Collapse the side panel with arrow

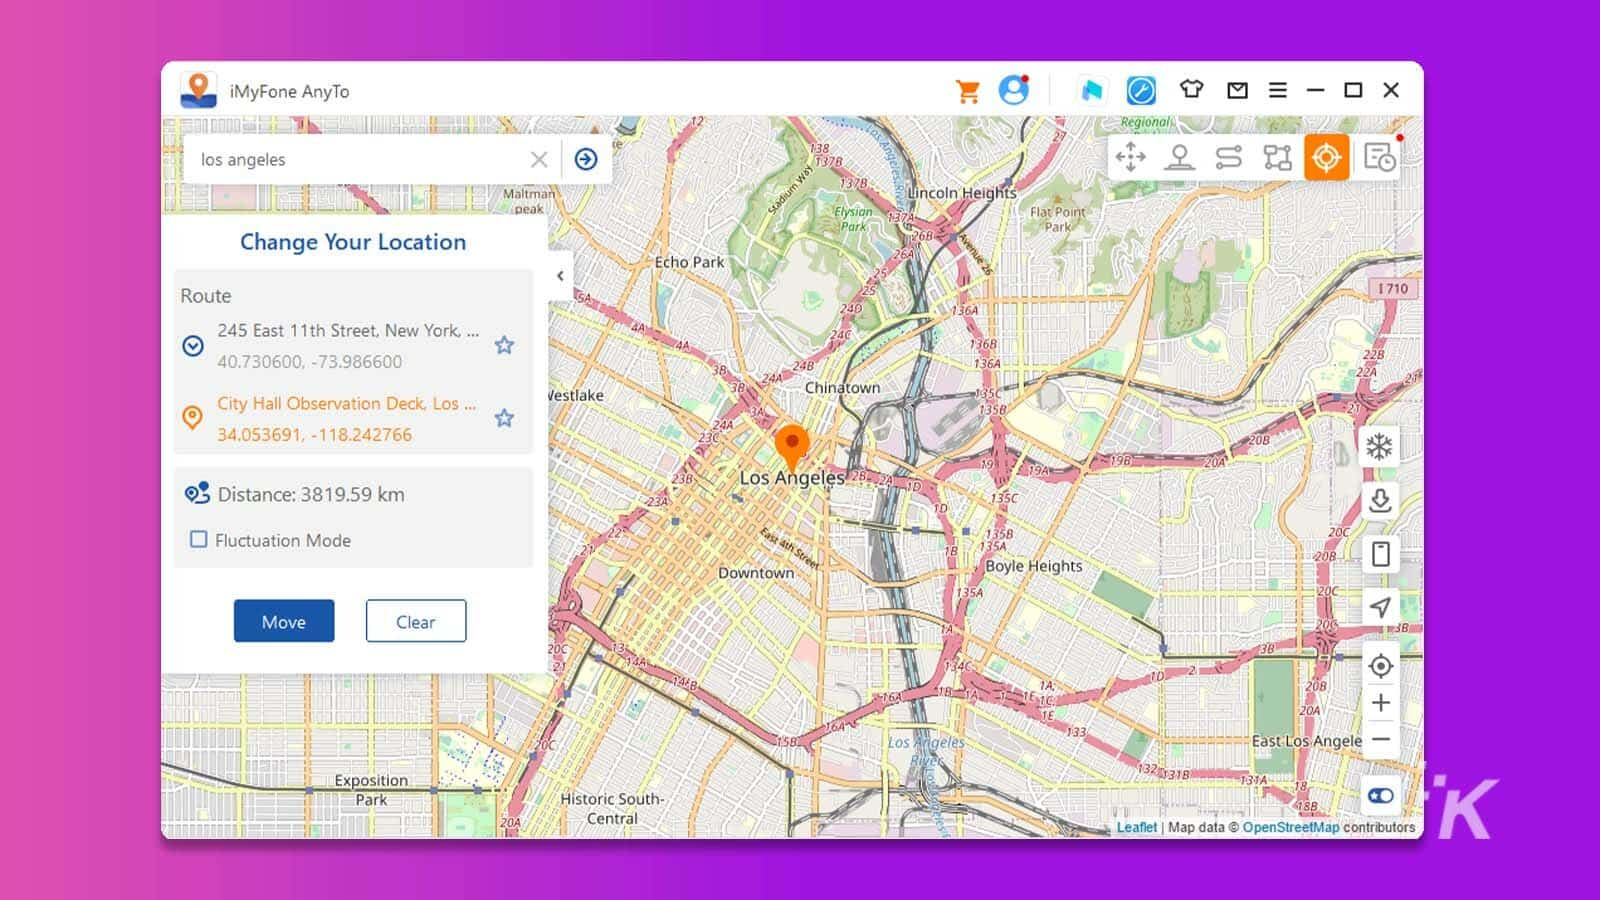point(560,276)
